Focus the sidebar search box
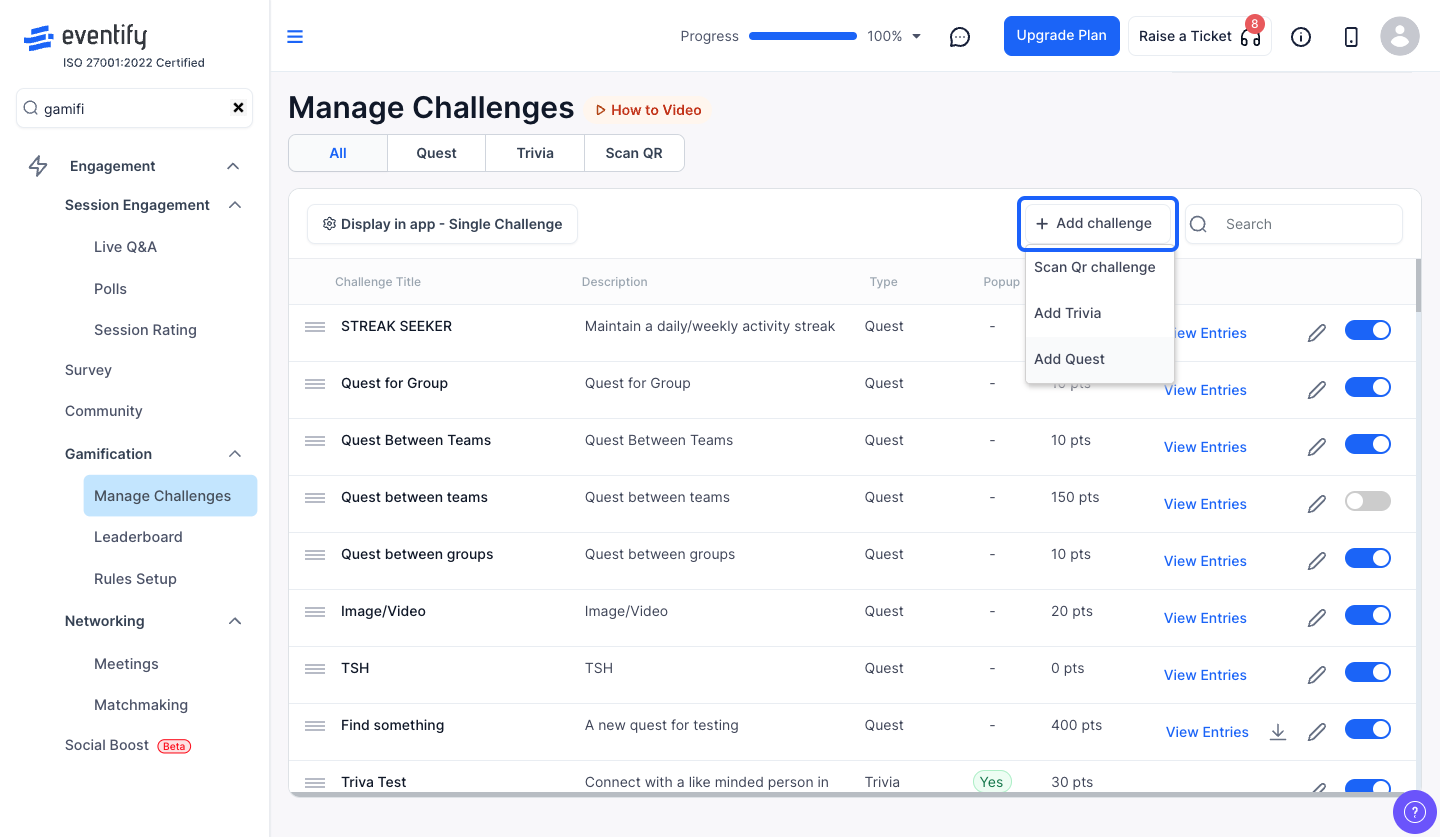The width and height of the screenshot is (1440, 837). click(134, 108)
